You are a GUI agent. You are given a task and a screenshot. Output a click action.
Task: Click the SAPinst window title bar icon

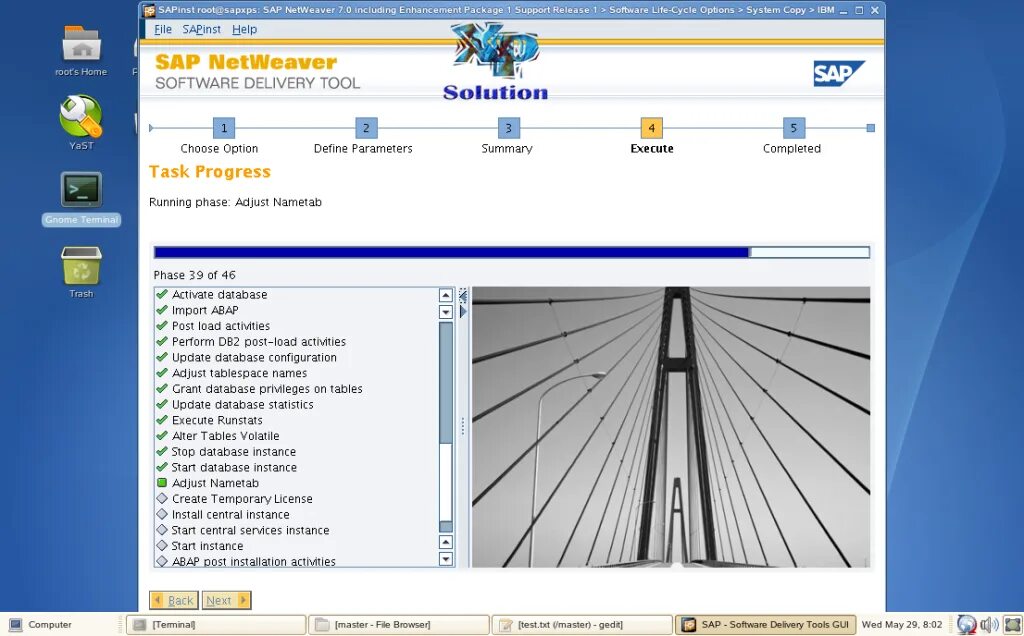click(x=149, y=10)
